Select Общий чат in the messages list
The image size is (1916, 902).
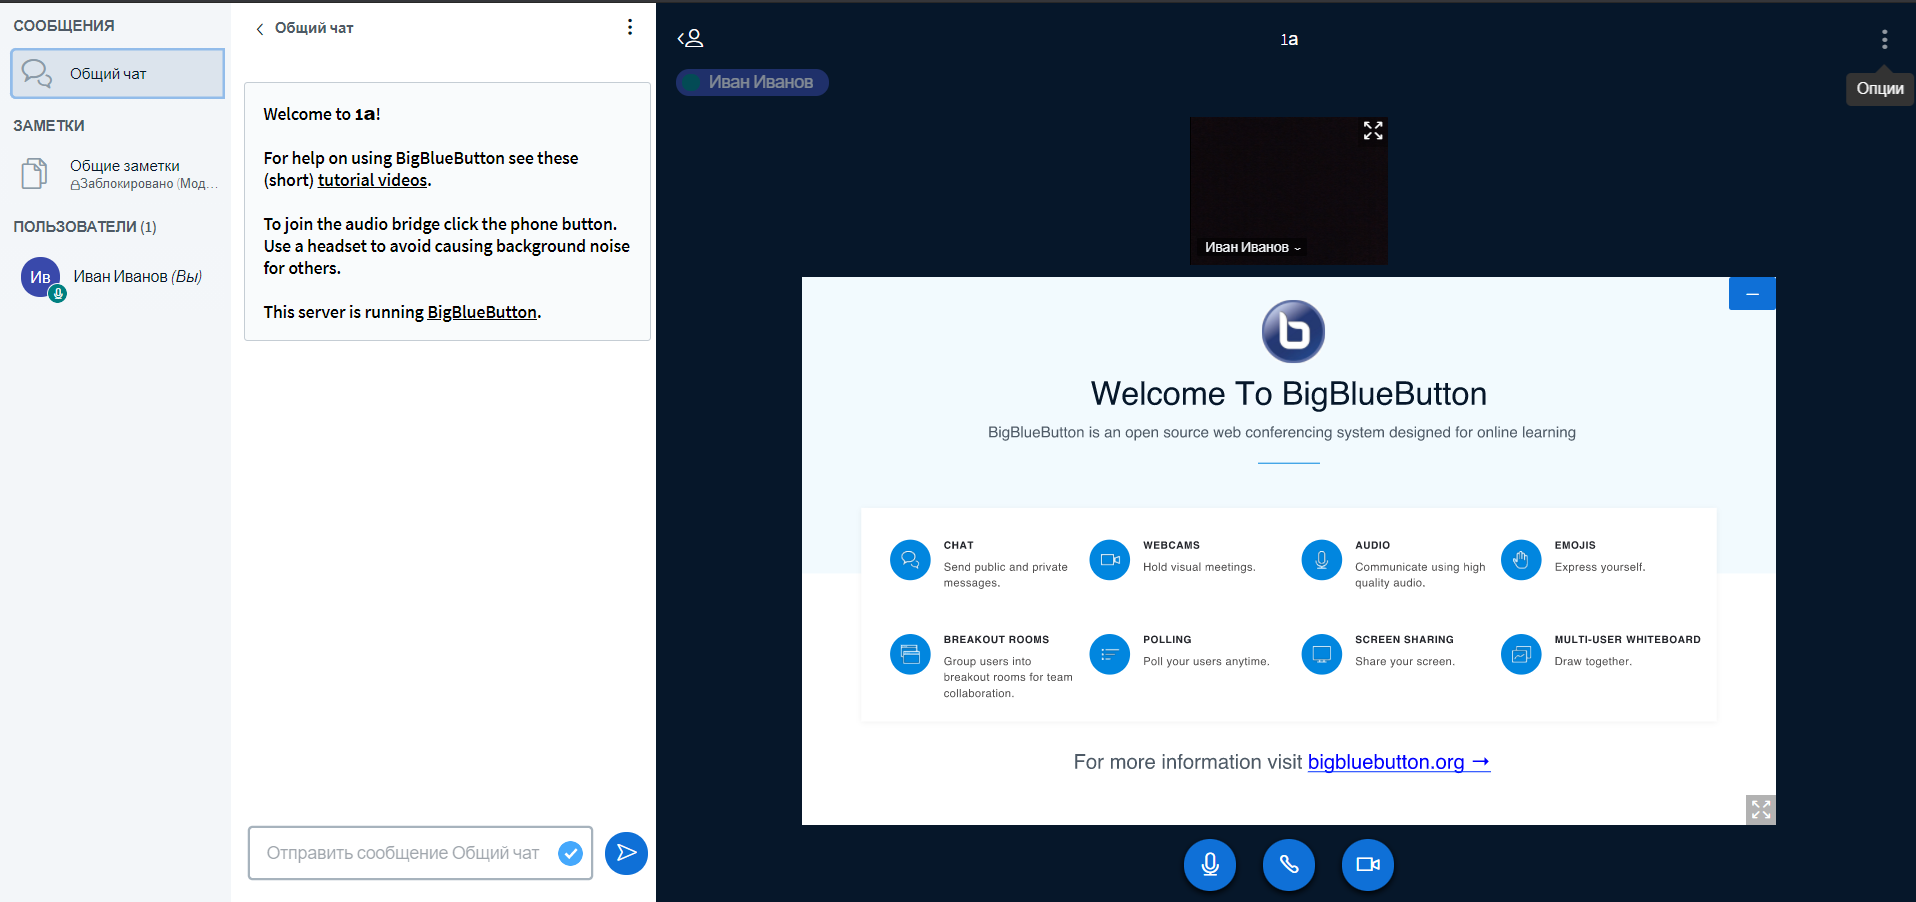[118, 74]
